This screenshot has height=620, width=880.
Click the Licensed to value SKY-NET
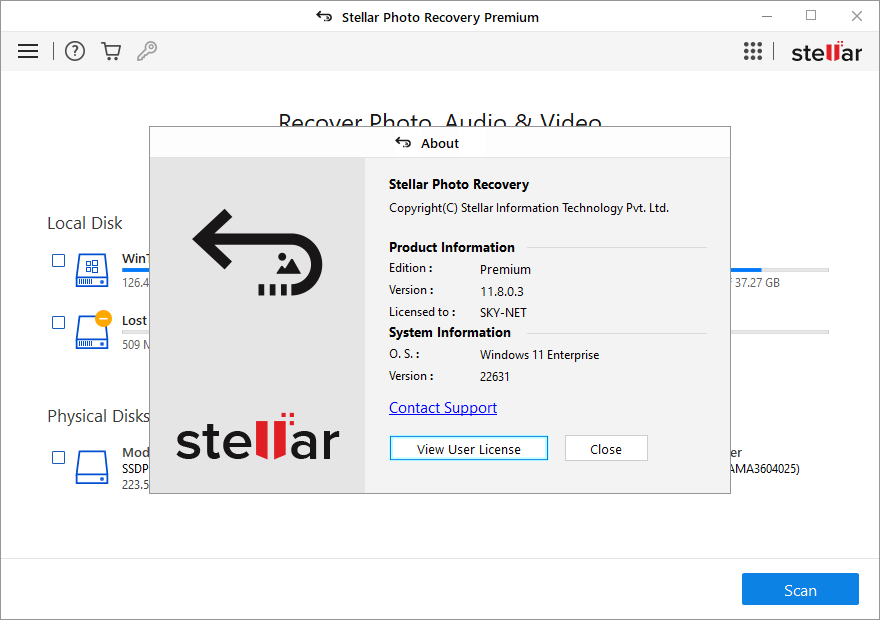coord(503,313)
